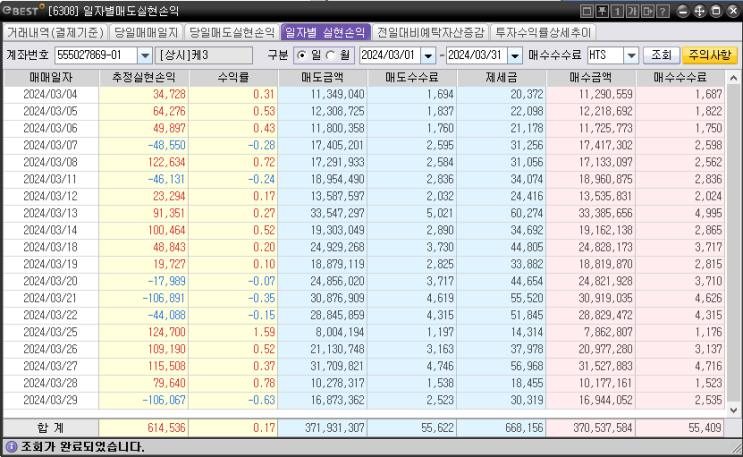The width and height of the screenshot is (743, 457).
Task: Select the row dated 2024/03/27
Action: click(x=364, y=366)
